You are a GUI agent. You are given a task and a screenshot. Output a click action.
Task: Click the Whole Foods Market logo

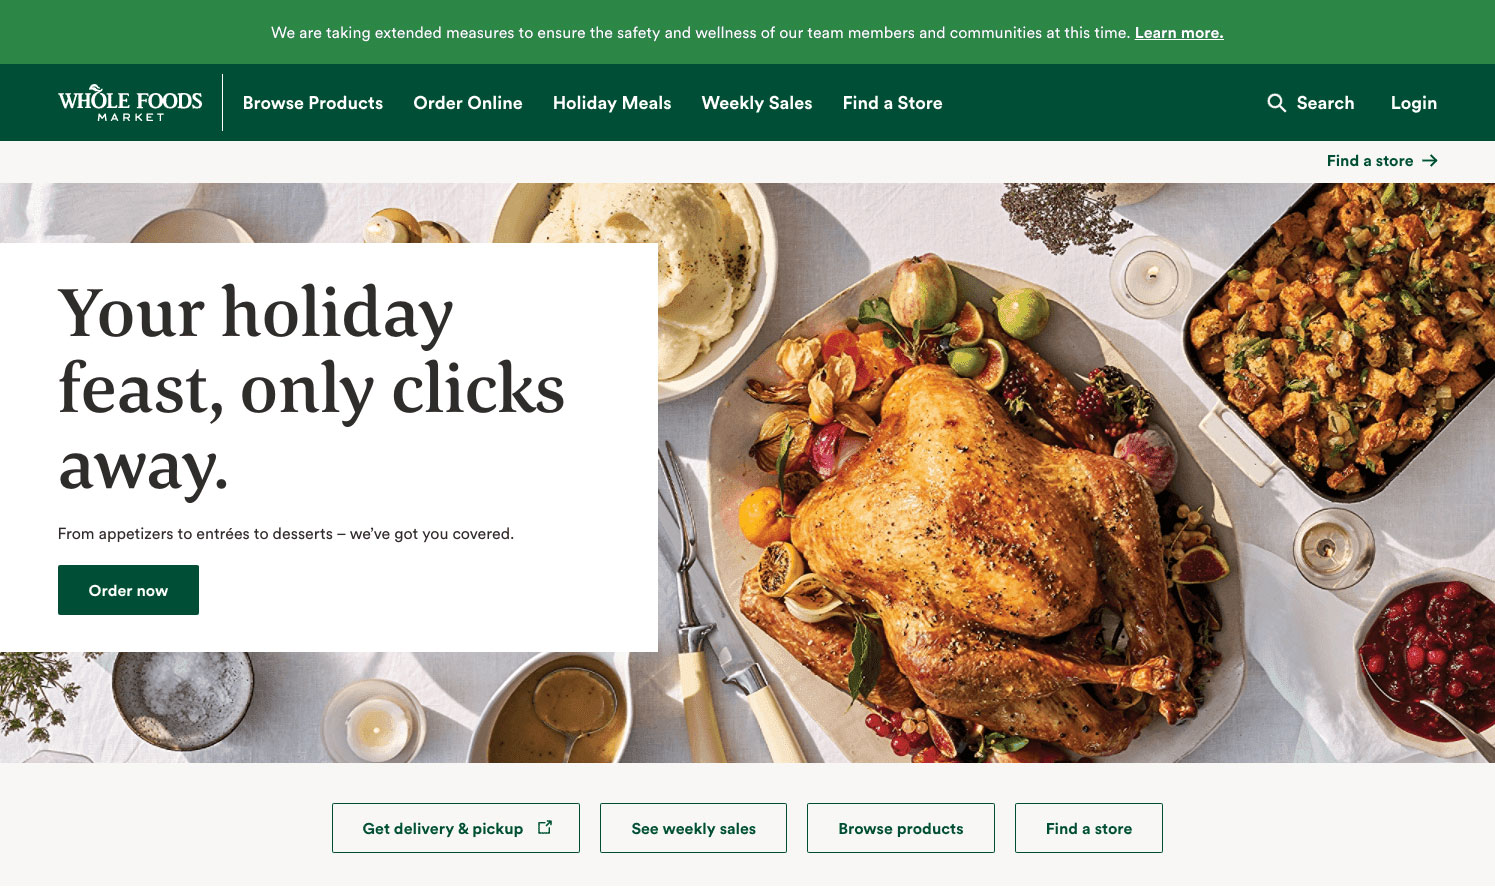130,103
